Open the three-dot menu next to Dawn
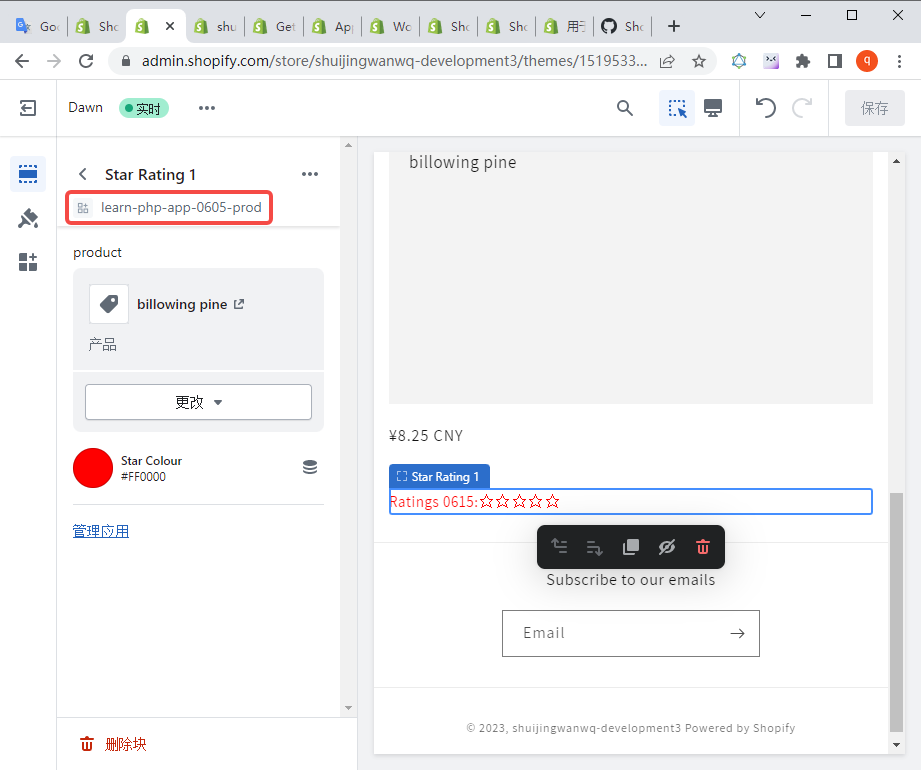921x770 pixels. [207, 108]
